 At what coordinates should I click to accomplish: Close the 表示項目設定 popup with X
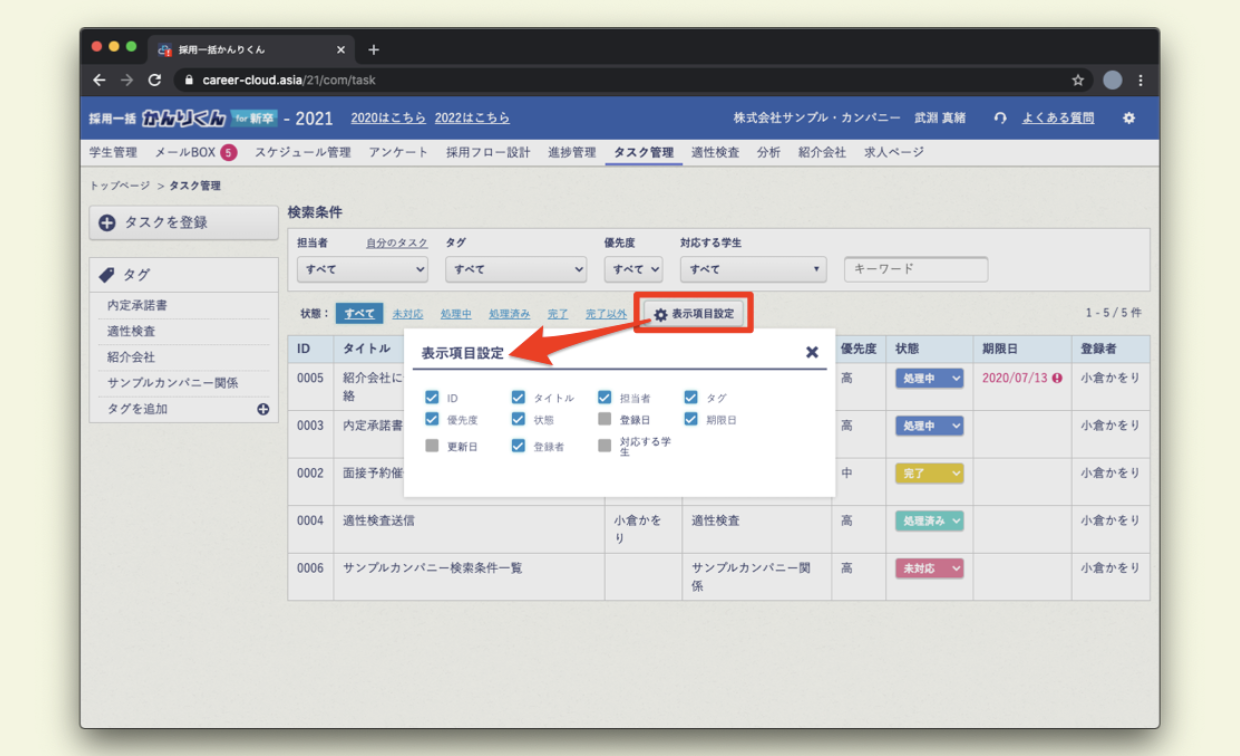coord(812,352)
